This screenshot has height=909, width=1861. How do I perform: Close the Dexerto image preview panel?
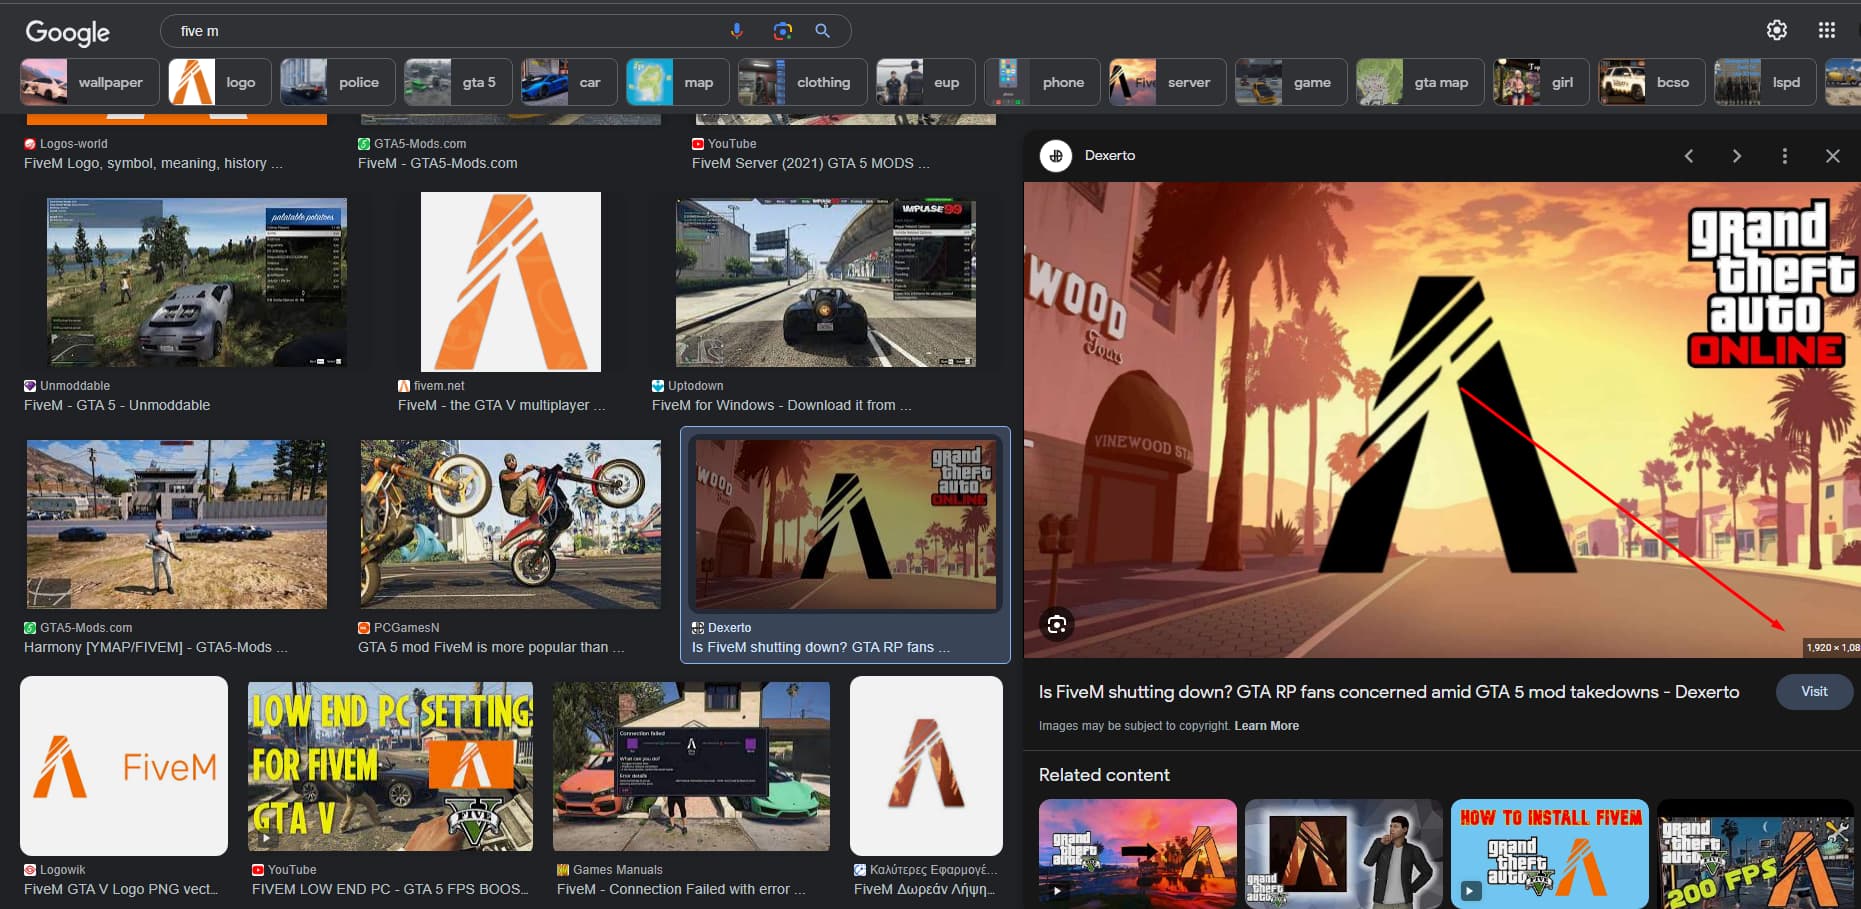(x=1832, y=156)
